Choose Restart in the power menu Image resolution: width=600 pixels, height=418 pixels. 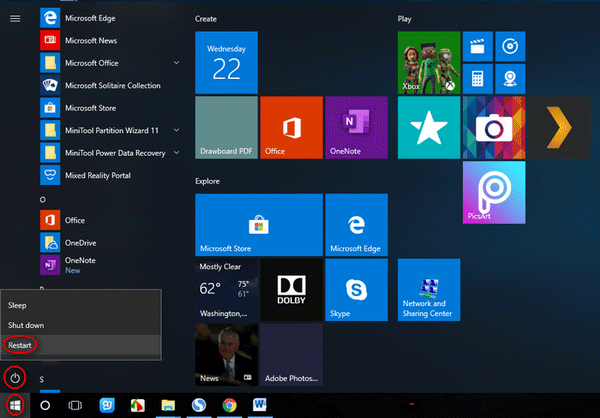click(x=81, y=345)
